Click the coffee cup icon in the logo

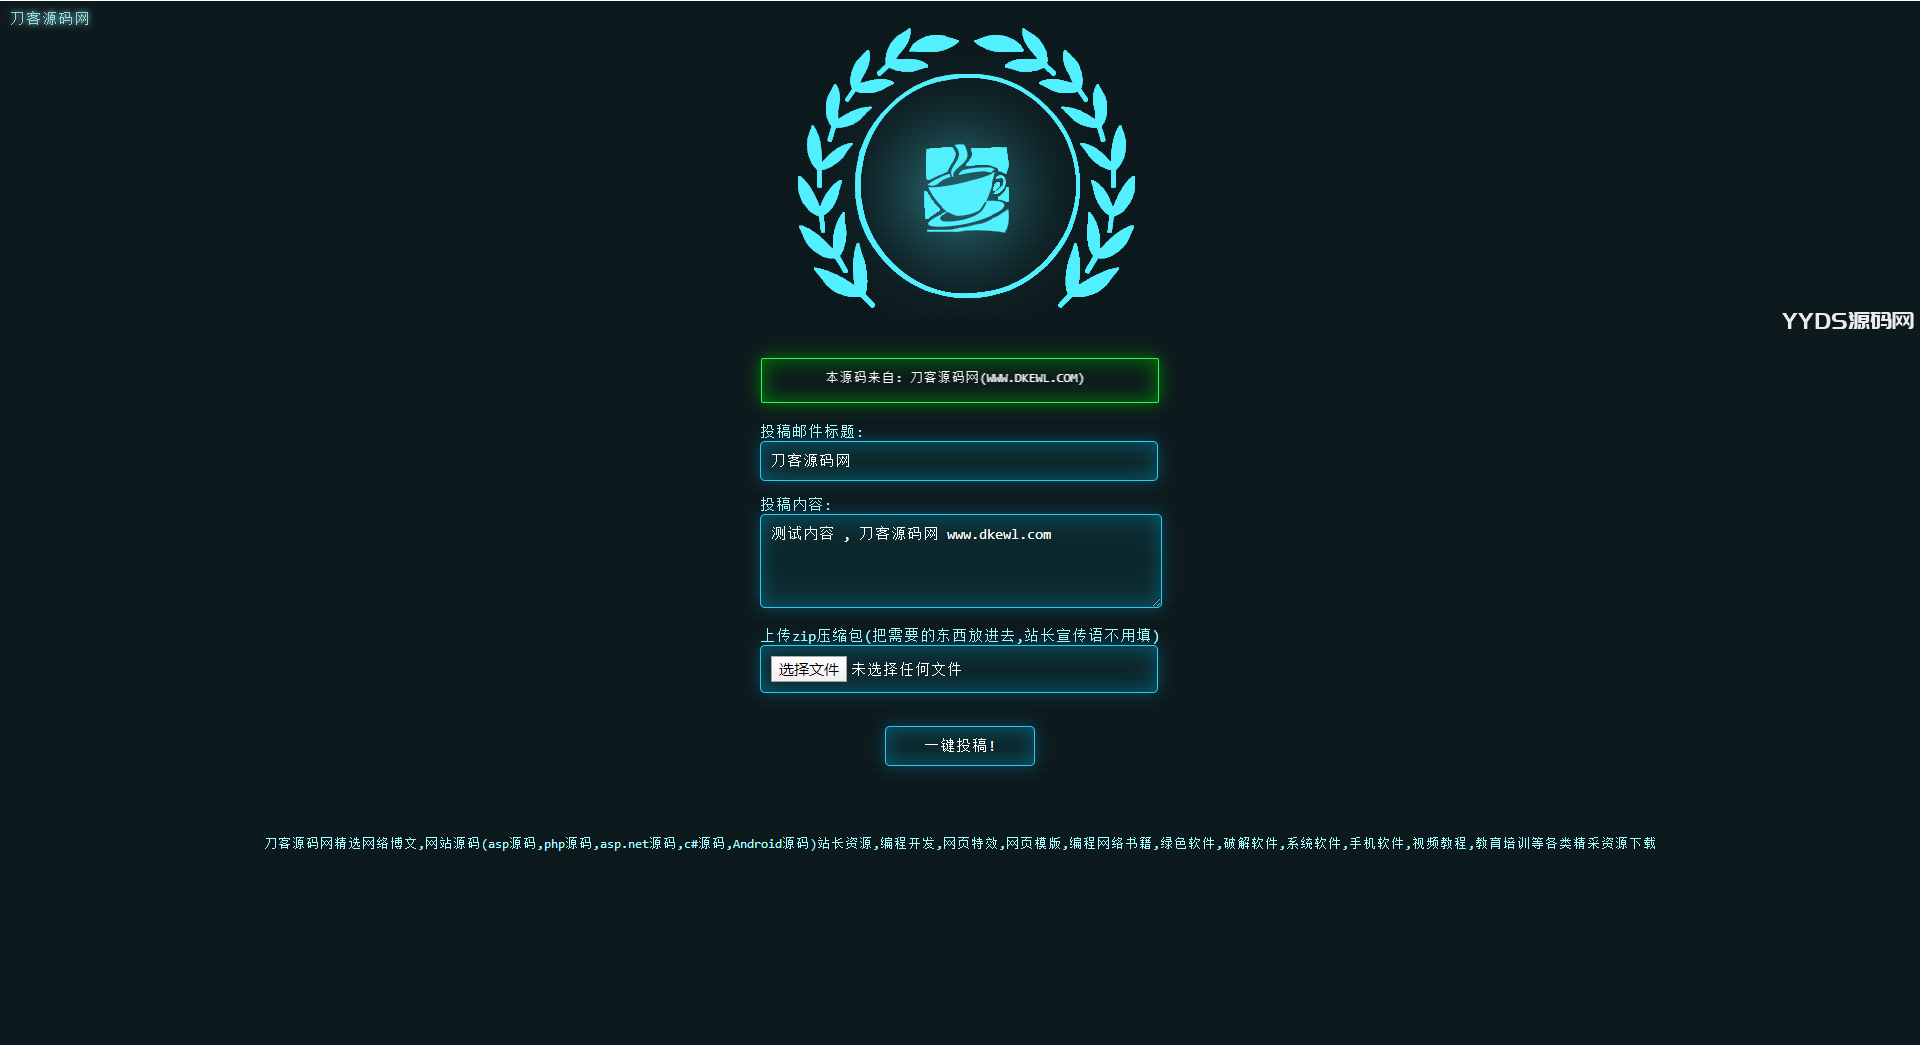[966, 188]
